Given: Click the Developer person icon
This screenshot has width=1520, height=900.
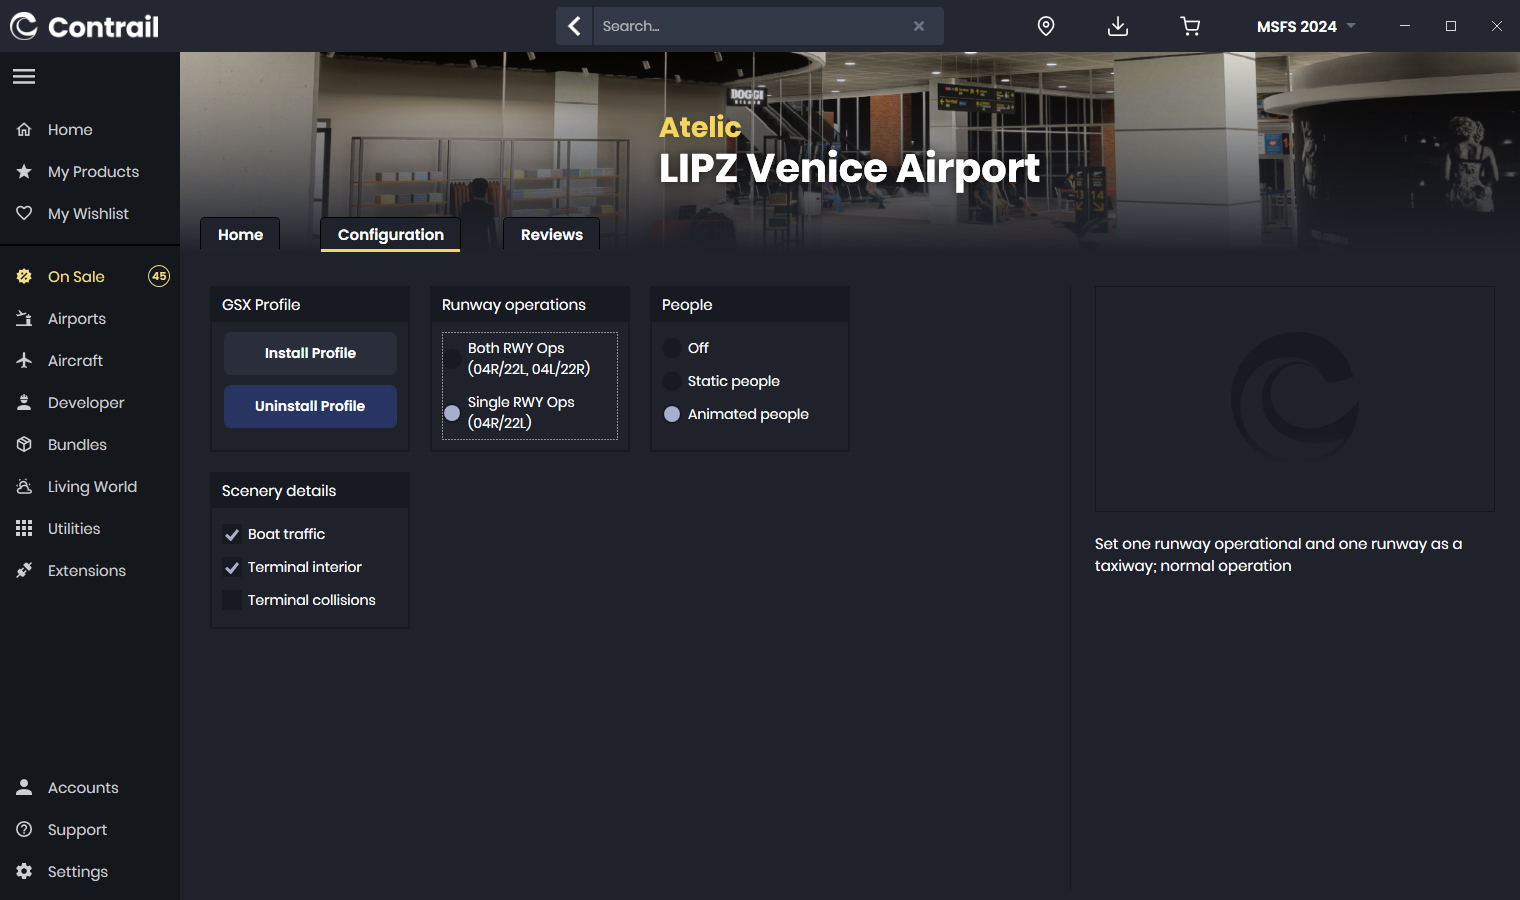Looking at the screenshot, I should pyautogui.click(x=24, y=403).
